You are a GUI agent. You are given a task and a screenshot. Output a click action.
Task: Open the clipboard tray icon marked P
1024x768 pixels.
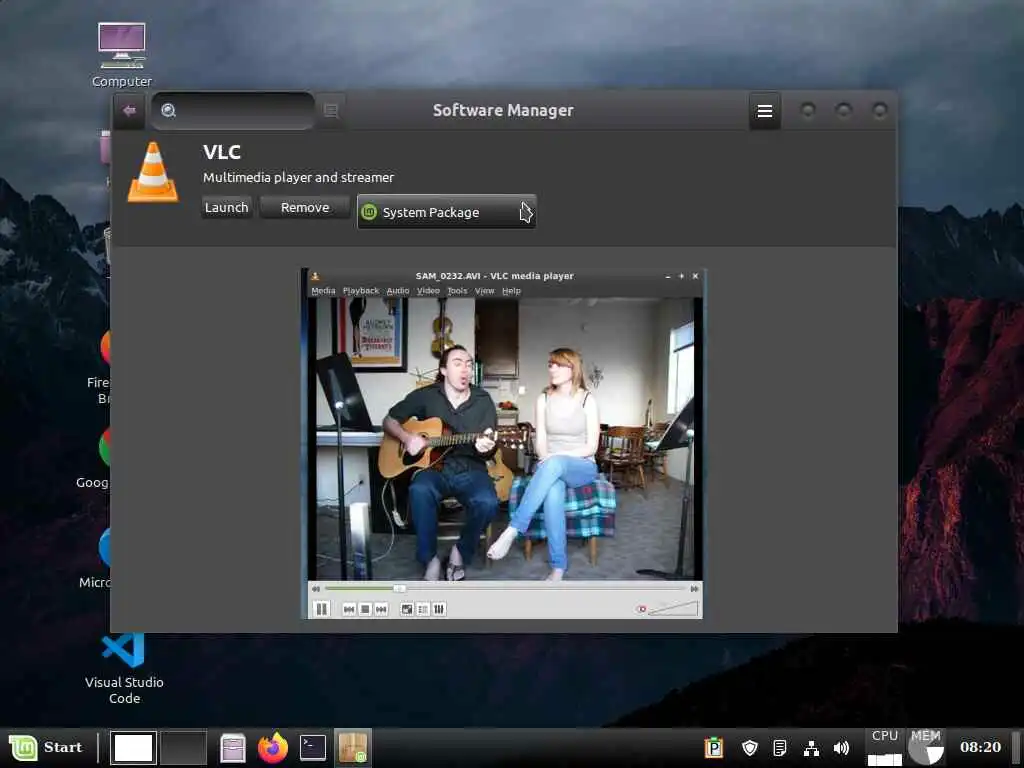[714, 748]
